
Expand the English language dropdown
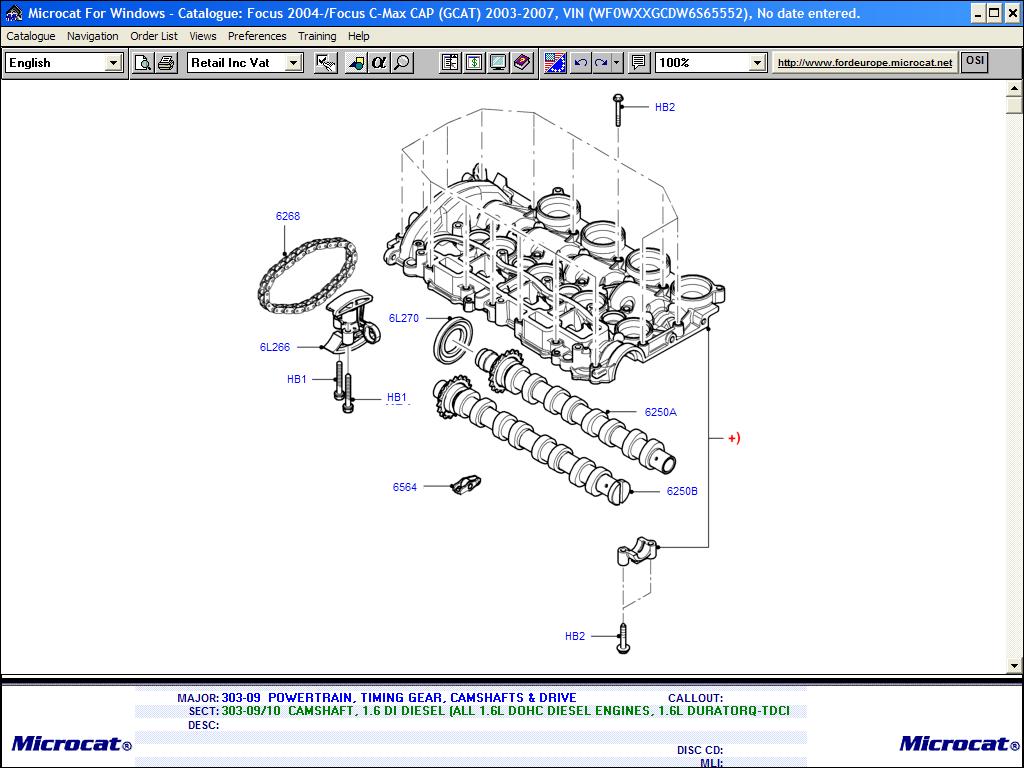(113, 63)
